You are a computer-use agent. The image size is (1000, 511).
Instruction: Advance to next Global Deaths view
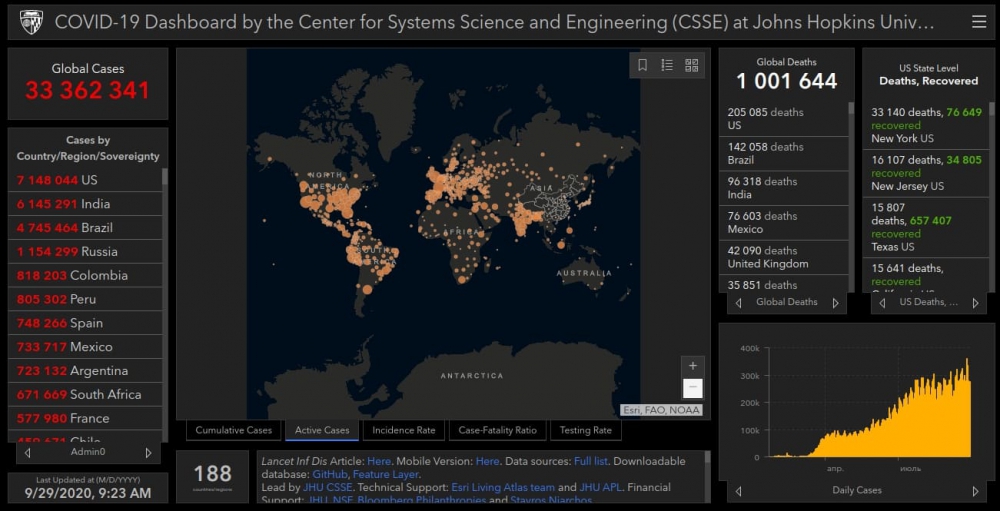click(x=835, y=303)
